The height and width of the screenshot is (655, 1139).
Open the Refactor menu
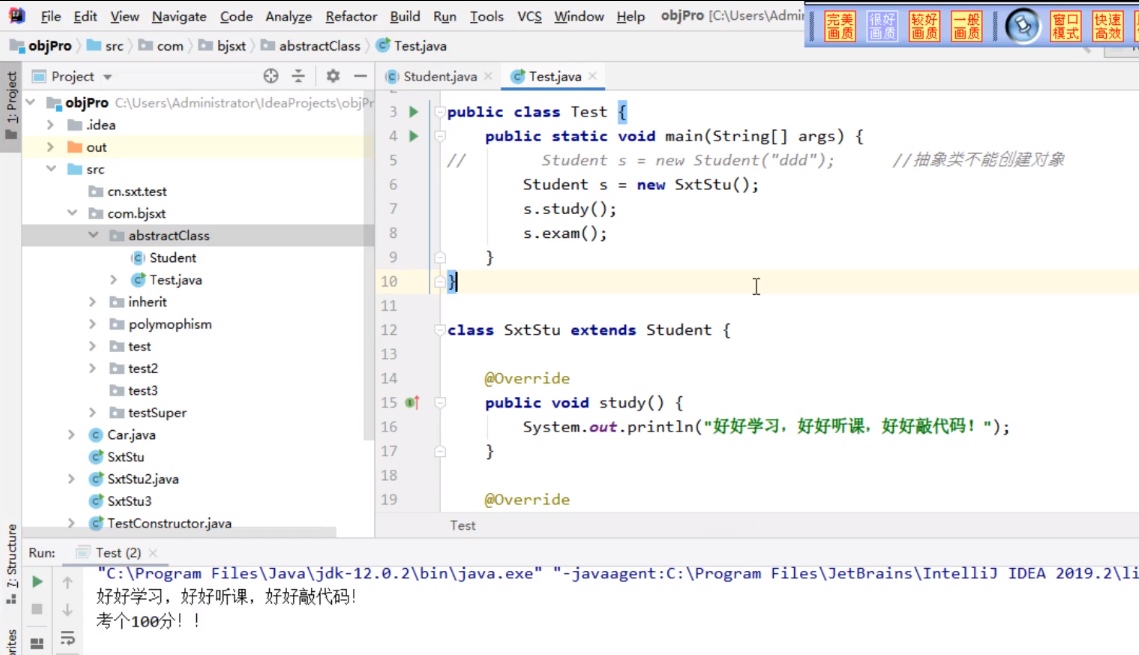[x=352, y=16]
